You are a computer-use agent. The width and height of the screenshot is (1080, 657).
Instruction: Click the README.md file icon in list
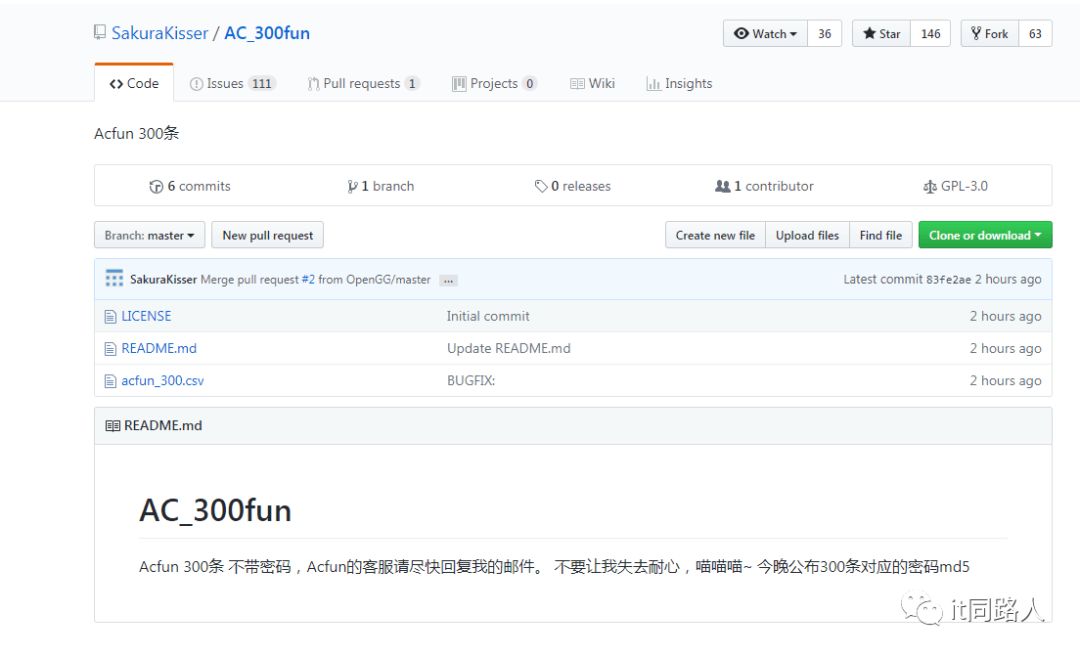pos(110,349)
